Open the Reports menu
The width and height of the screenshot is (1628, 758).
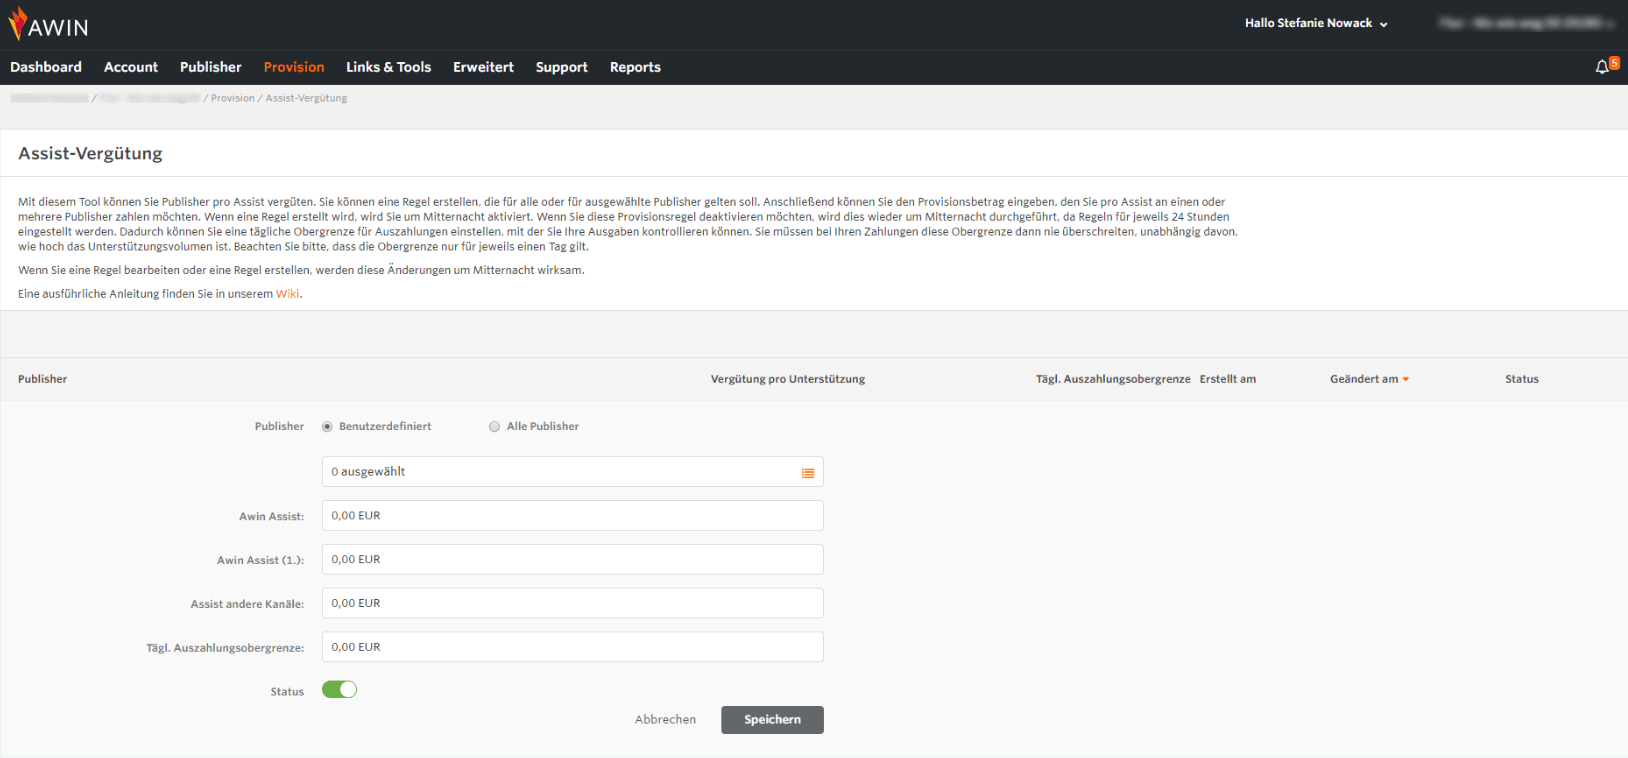click(635, 67)
